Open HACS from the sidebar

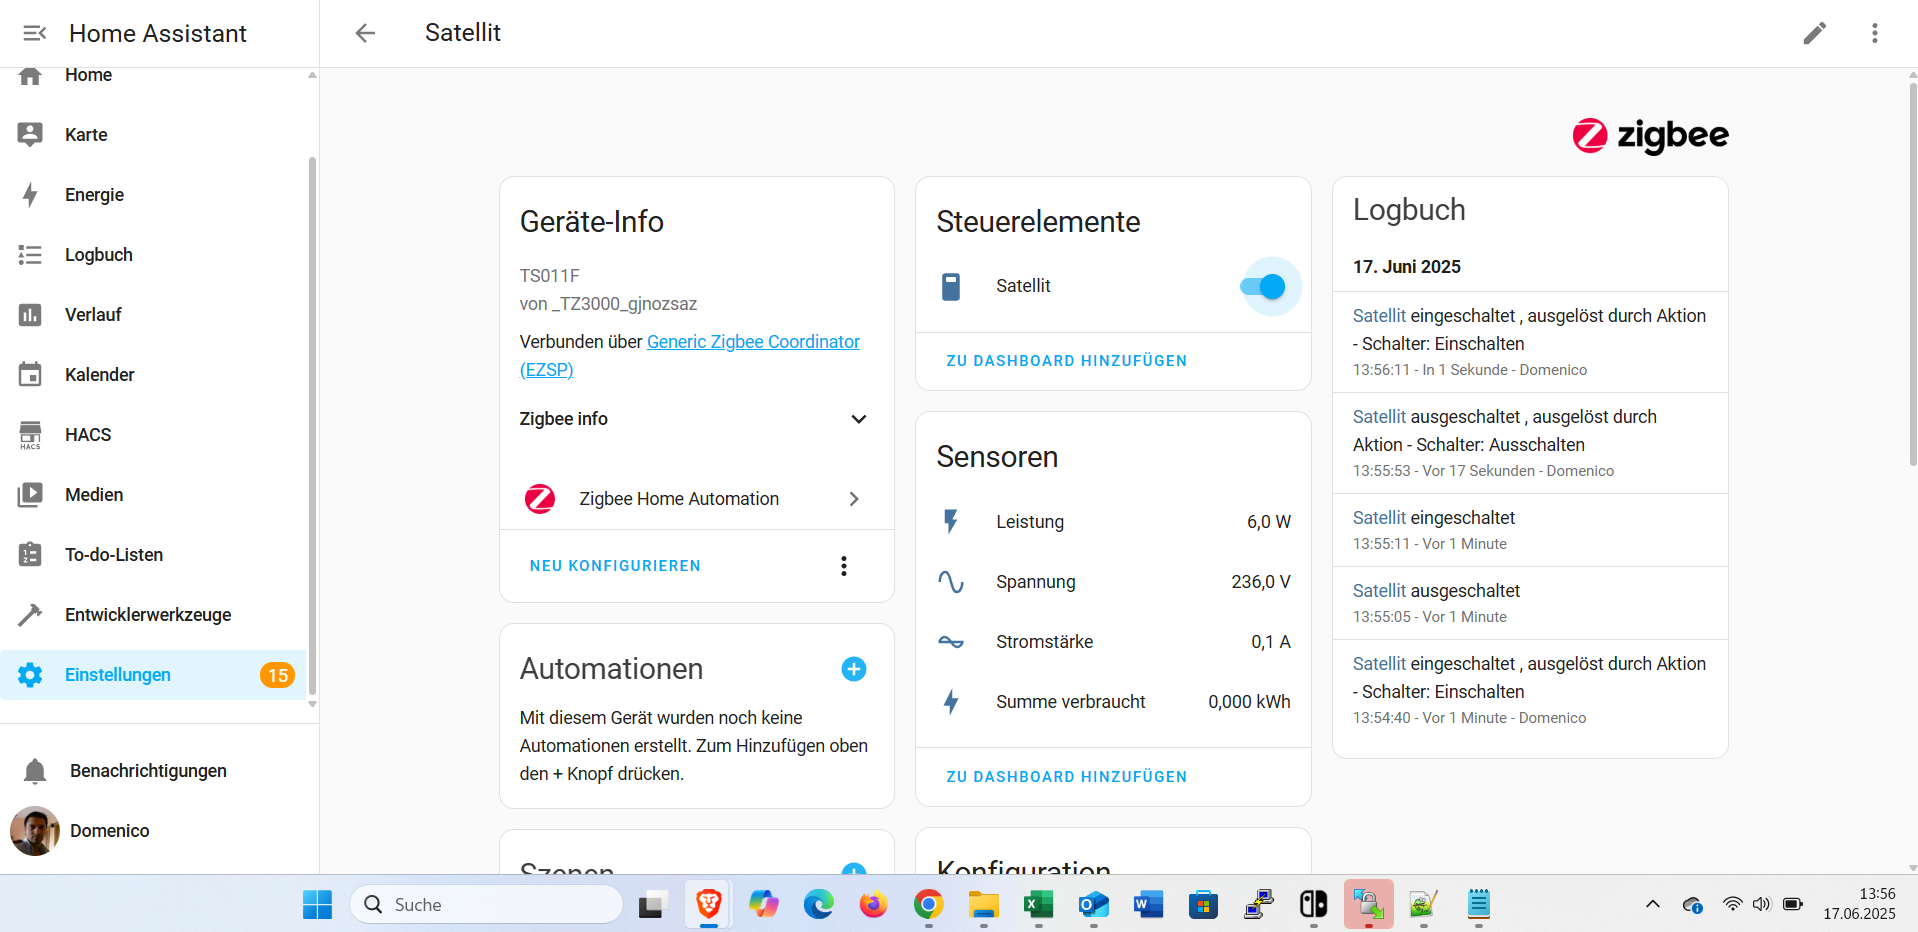88,435
